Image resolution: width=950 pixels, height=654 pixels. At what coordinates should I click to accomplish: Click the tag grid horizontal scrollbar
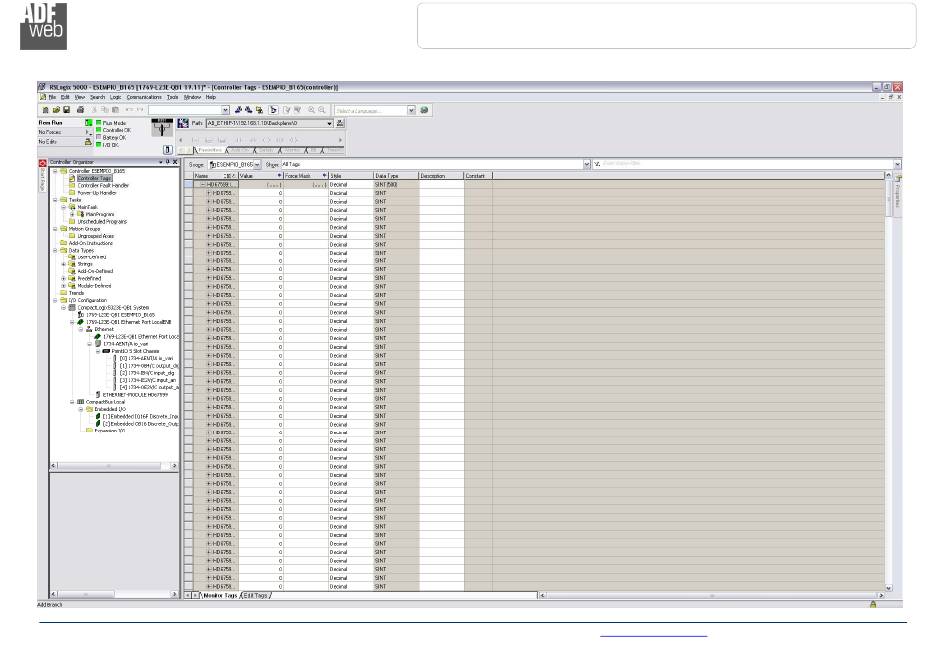pyautogui.click(x=712, y=596)
